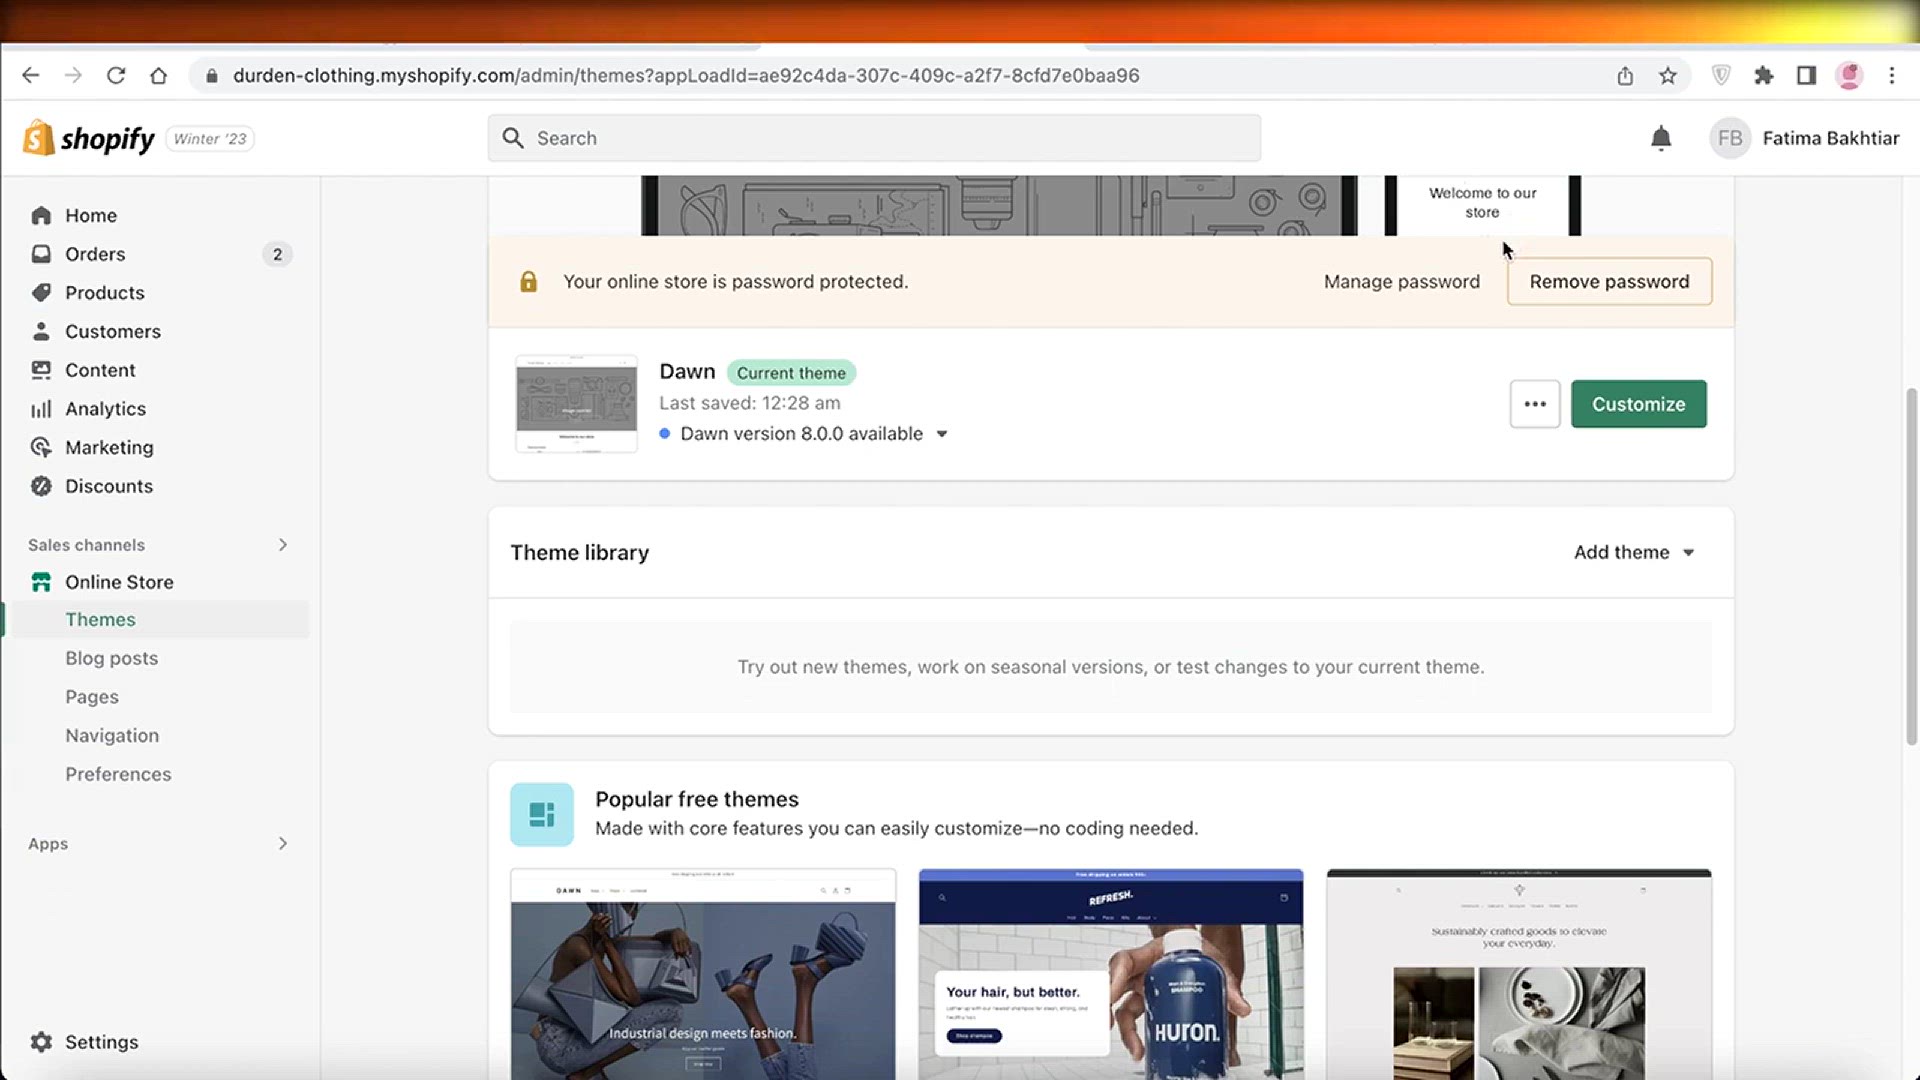Screen dimensions: 1920x1080
Task: Click the Shopify logo
Action: [88, 138]
